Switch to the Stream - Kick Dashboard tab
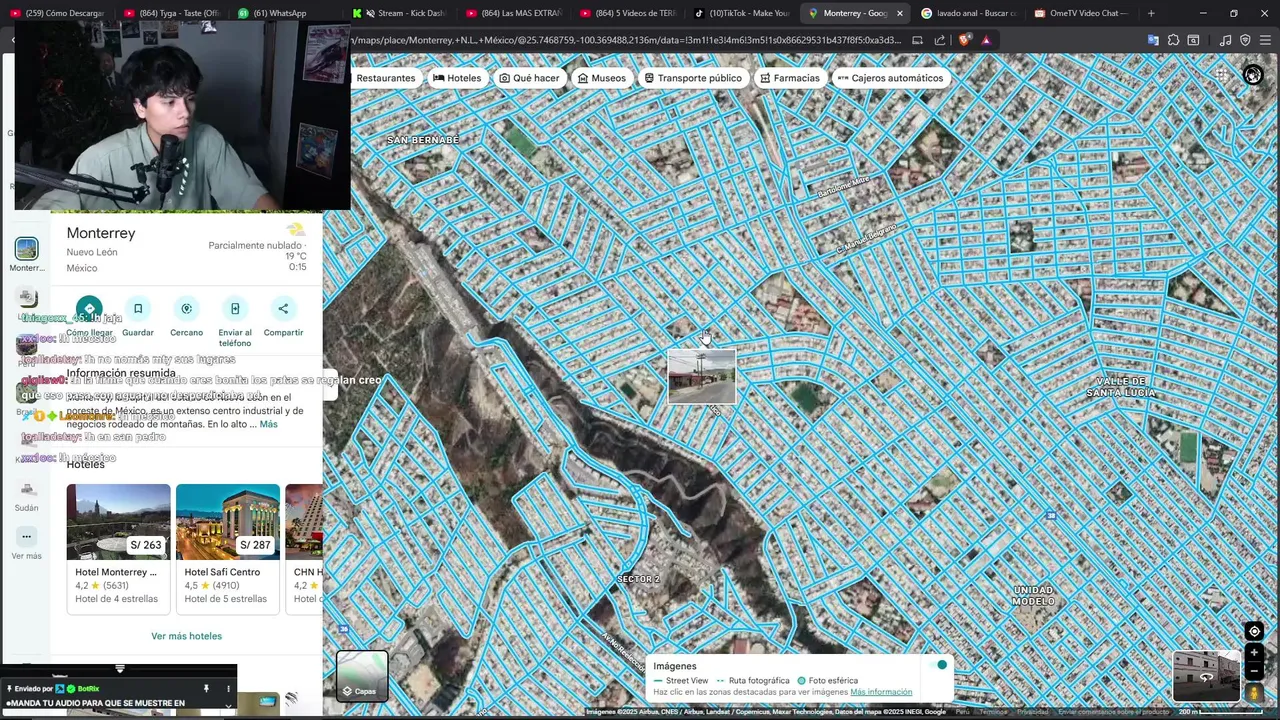1280x720 pixels. [x=398, y=13]
